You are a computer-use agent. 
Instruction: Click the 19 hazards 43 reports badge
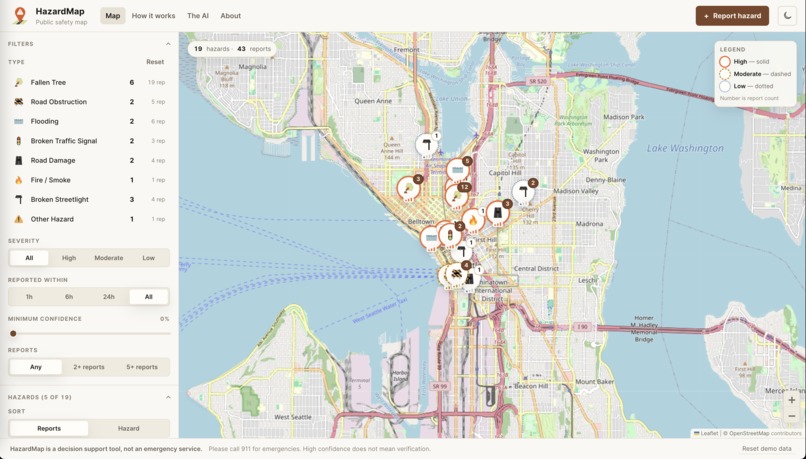tap(232, 49)
